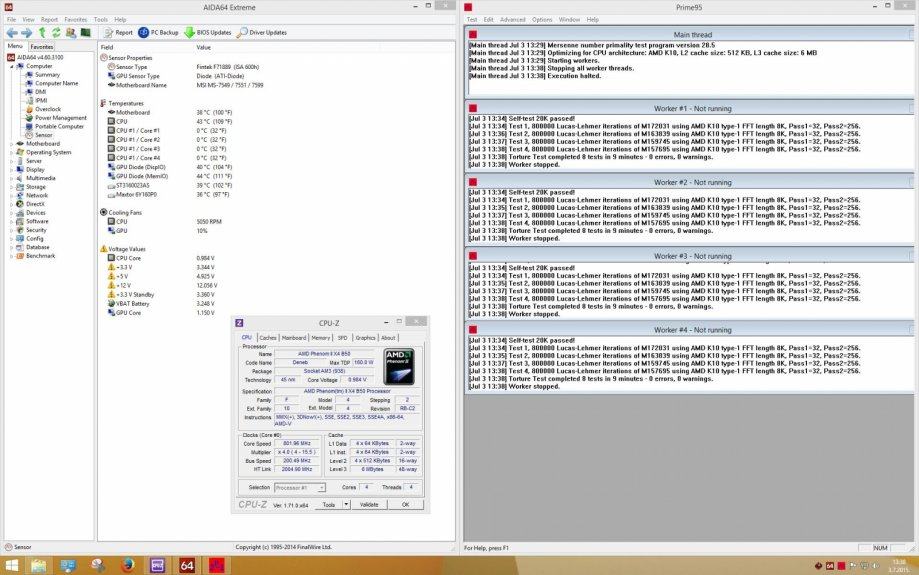This screenshot has height=575, width=919.
Task: Open AIDA64 File menu
Action: click(x=11, y=19)
